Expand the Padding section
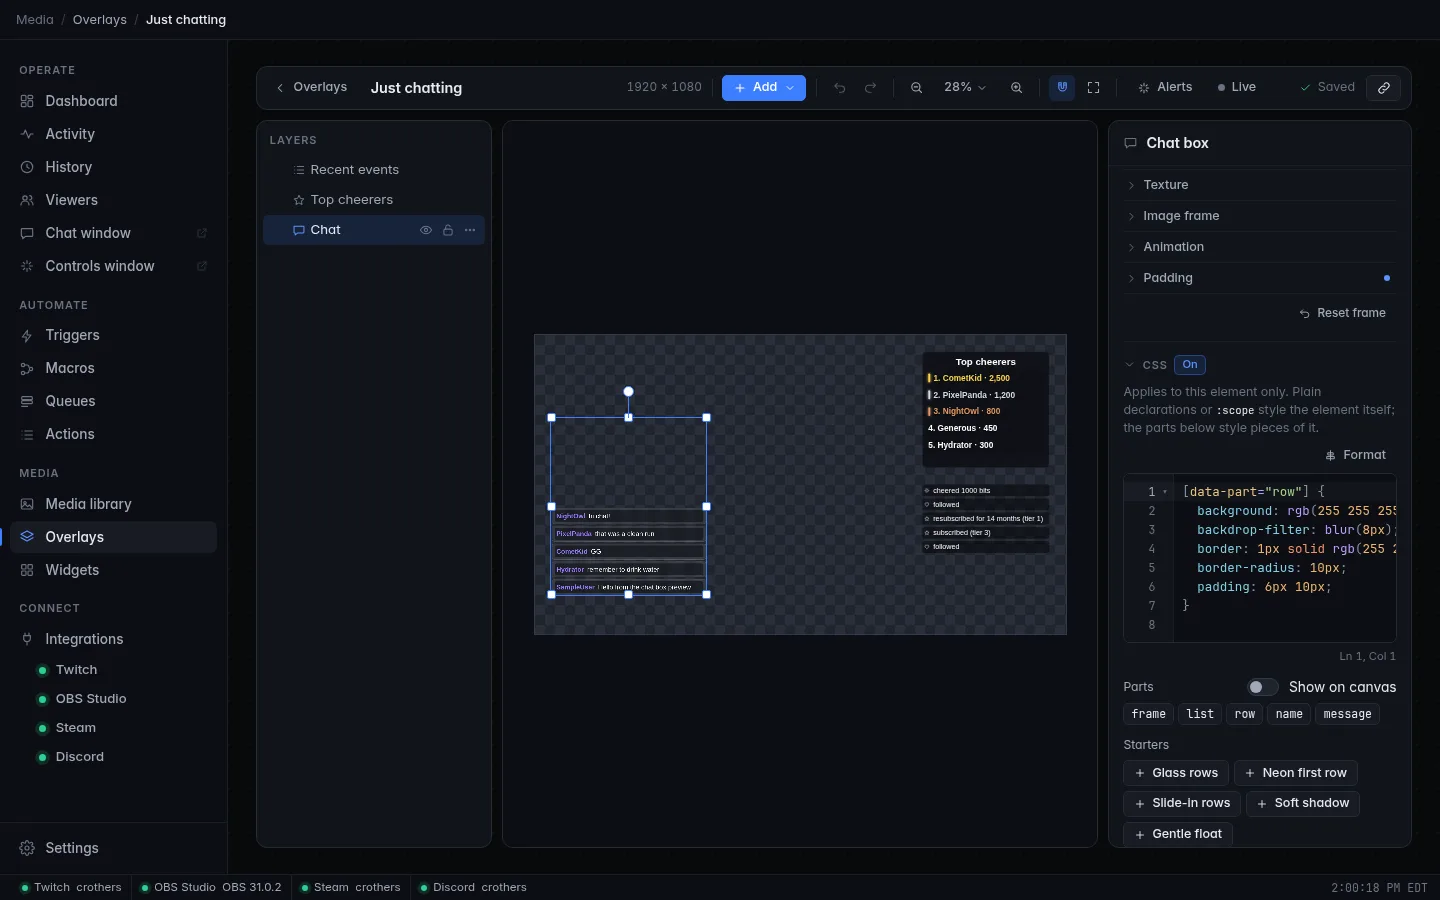 pyautogui.click(x=1260, y=278)
